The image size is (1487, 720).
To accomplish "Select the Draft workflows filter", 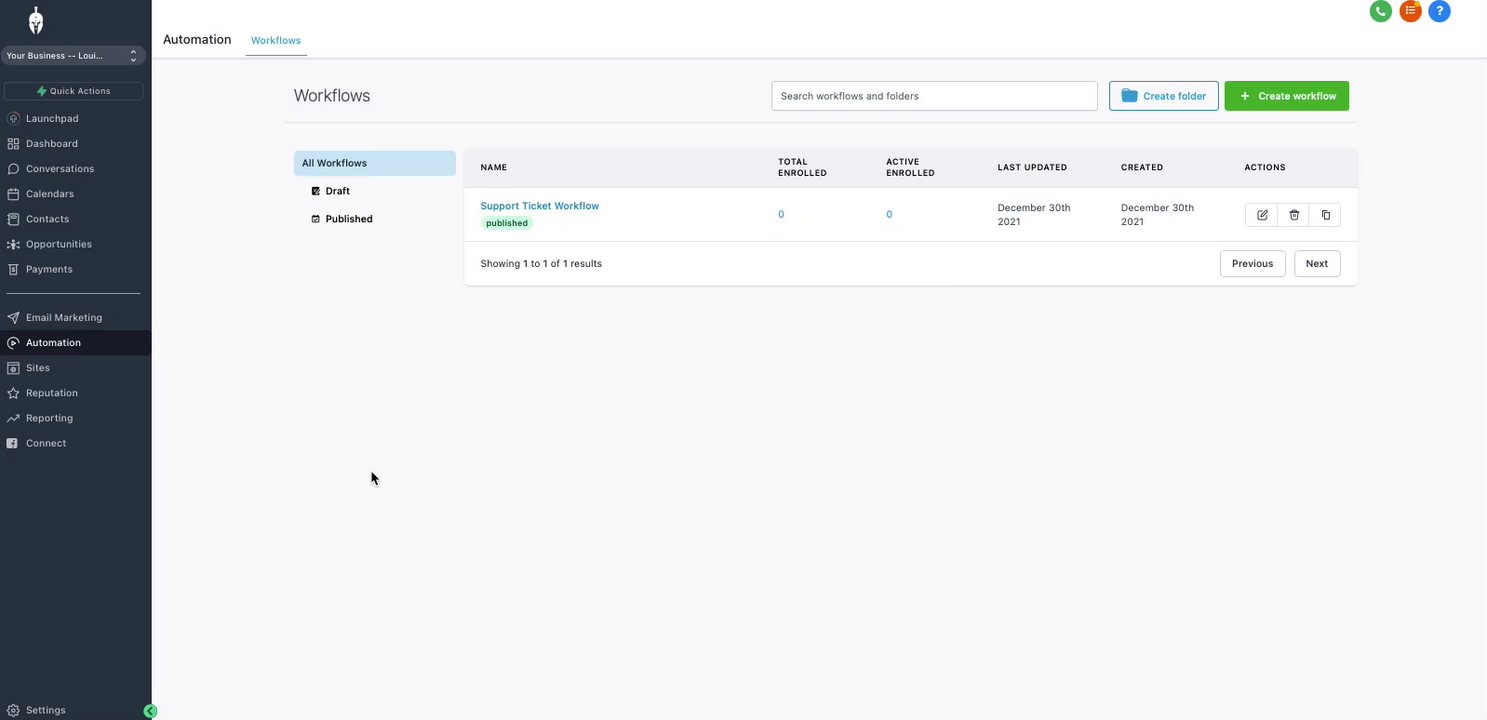I will click(x=338, y=191).
